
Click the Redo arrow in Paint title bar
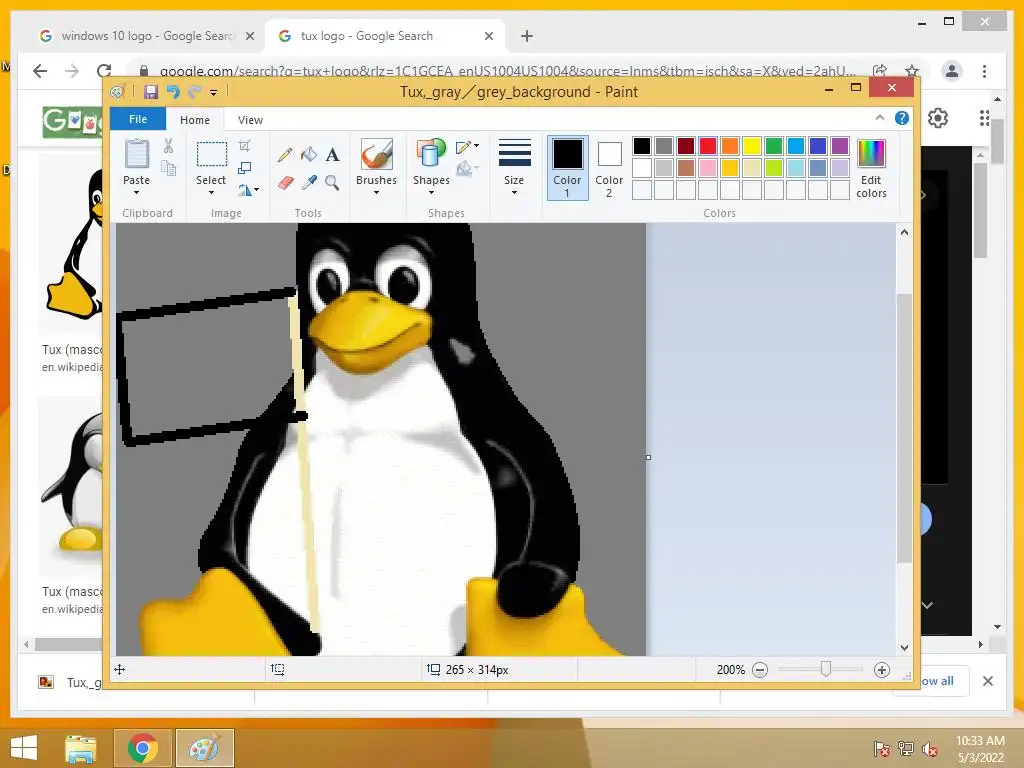tap(194, 92)
